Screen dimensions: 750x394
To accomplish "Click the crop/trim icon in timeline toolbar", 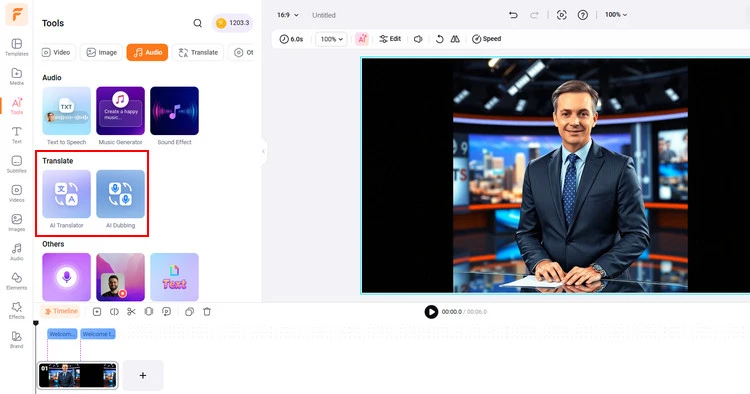I will click(x=149, y=312).
